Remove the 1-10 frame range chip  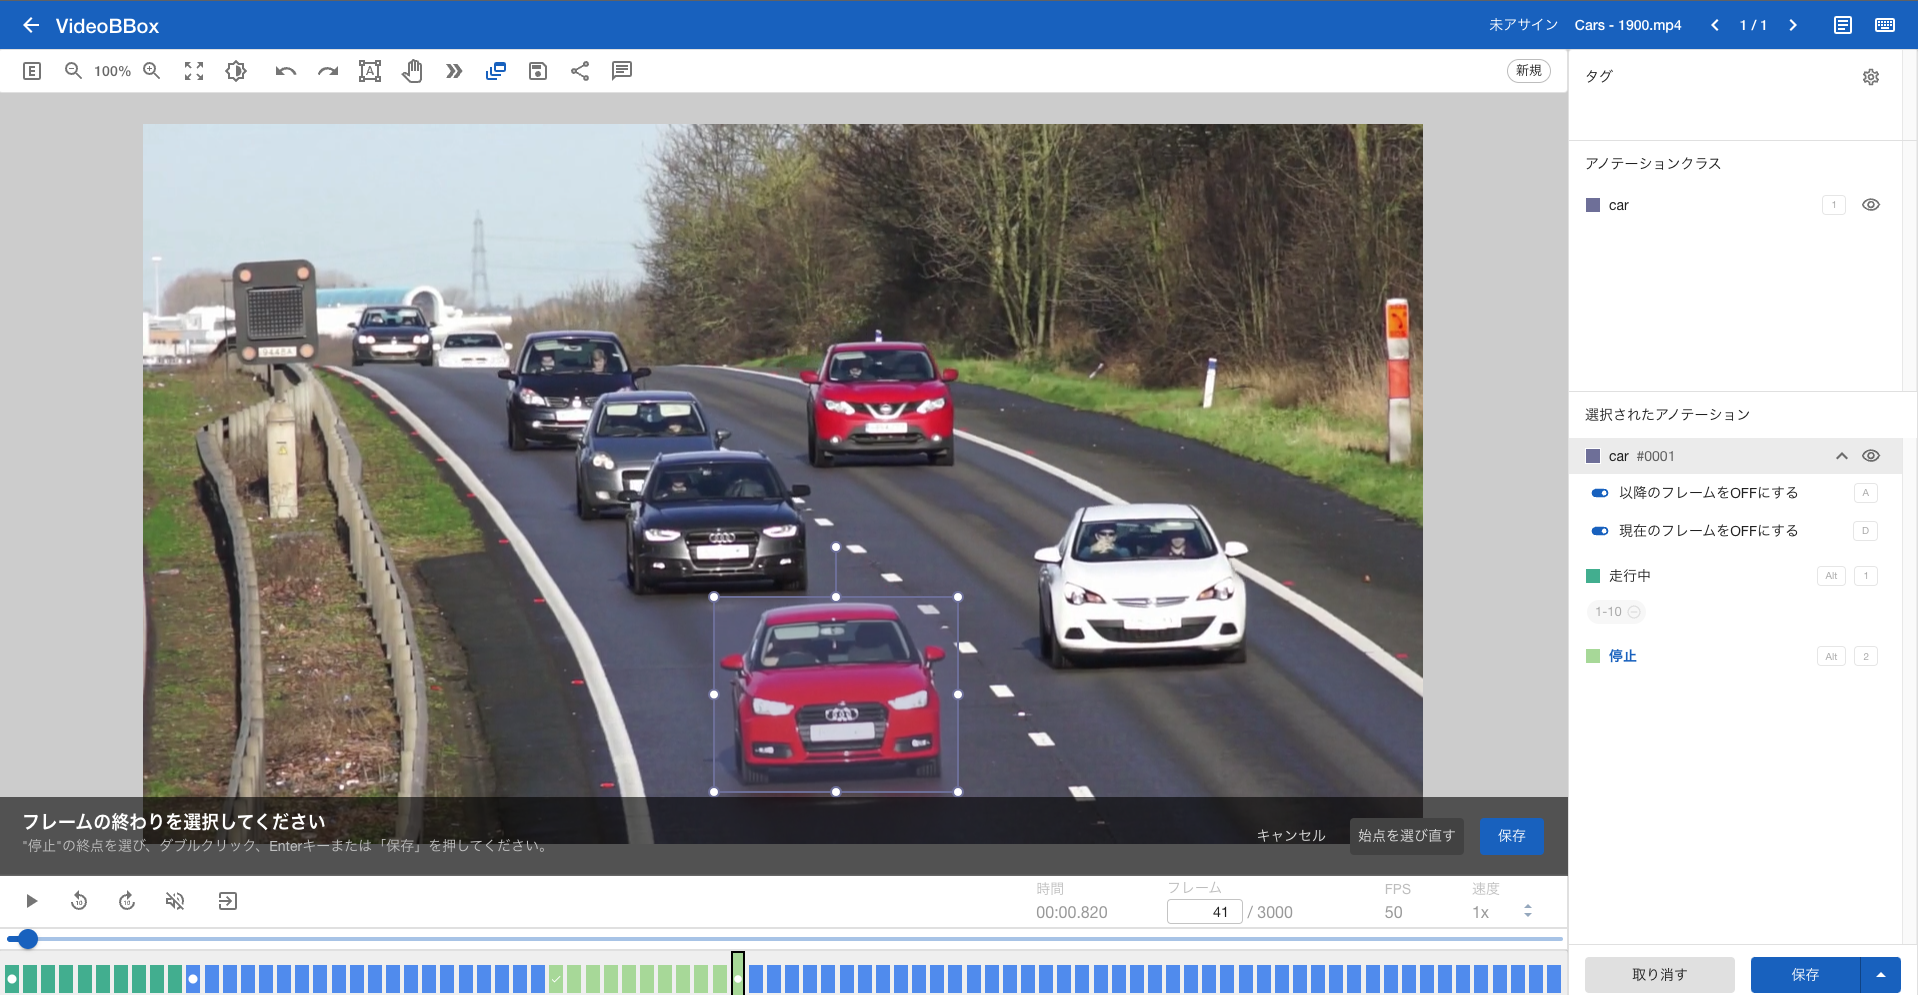click(1634, 612)
